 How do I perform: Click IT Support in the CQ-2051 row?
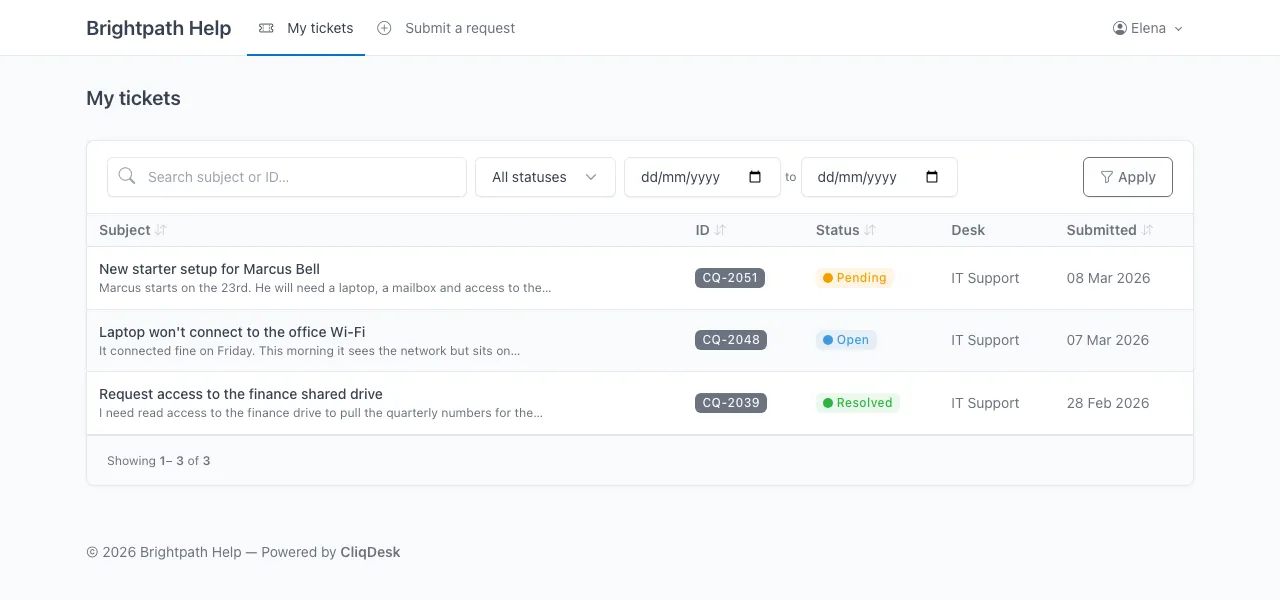985,278
